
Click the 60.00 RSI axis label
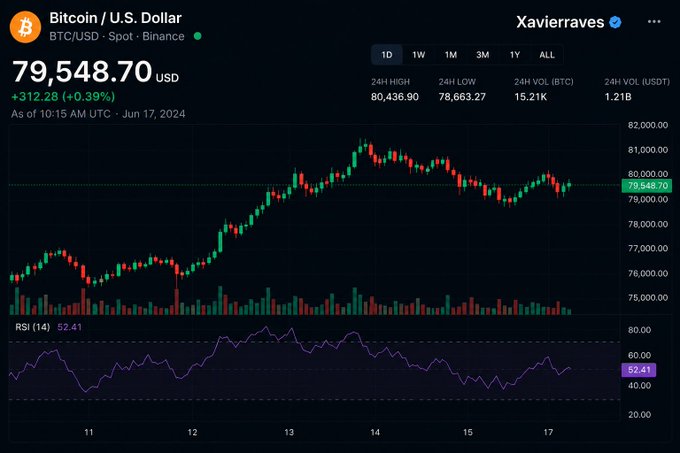[639, 355]
